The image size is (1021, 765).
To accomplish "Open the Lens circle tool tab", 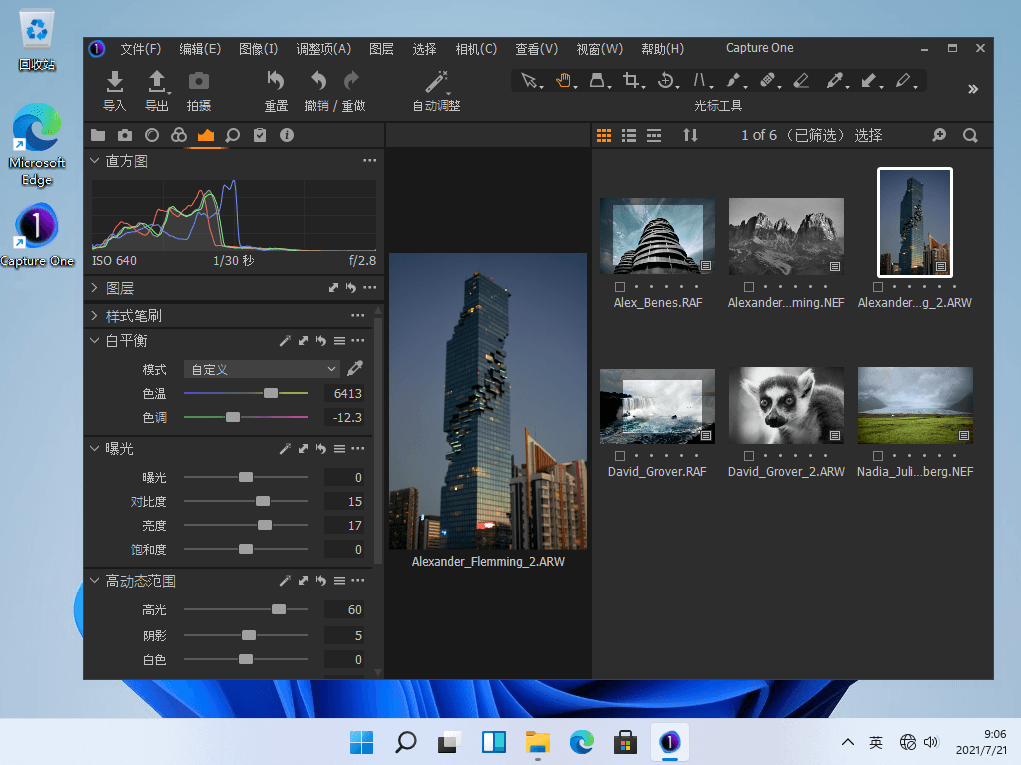I will point(152,135).
